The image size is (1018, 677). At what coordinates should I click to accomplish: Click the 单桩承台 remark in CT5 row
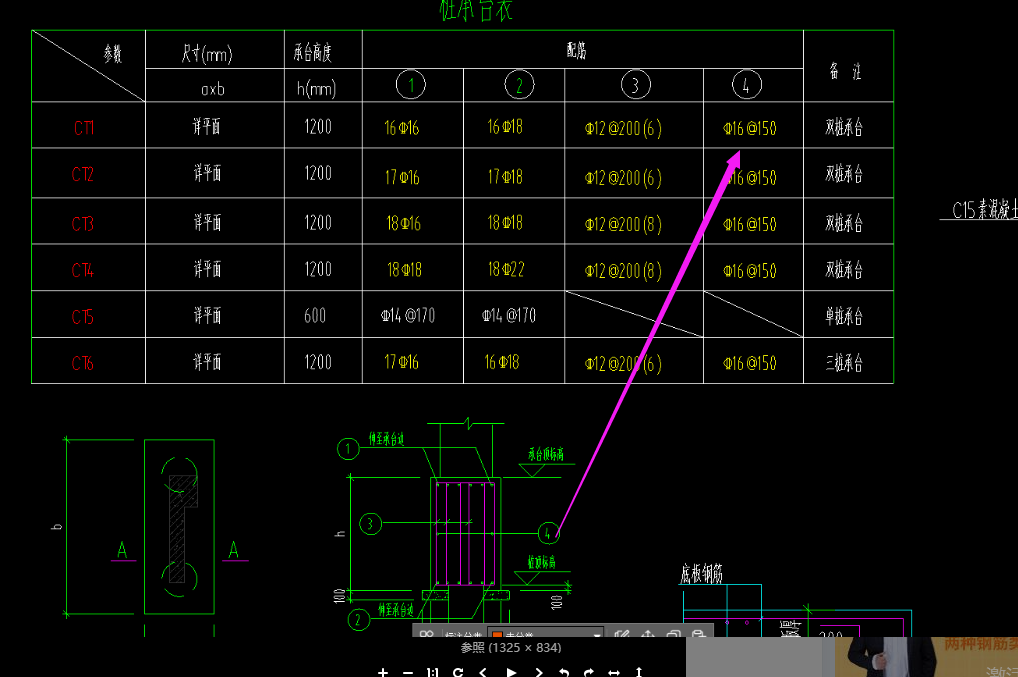(844, 316)
